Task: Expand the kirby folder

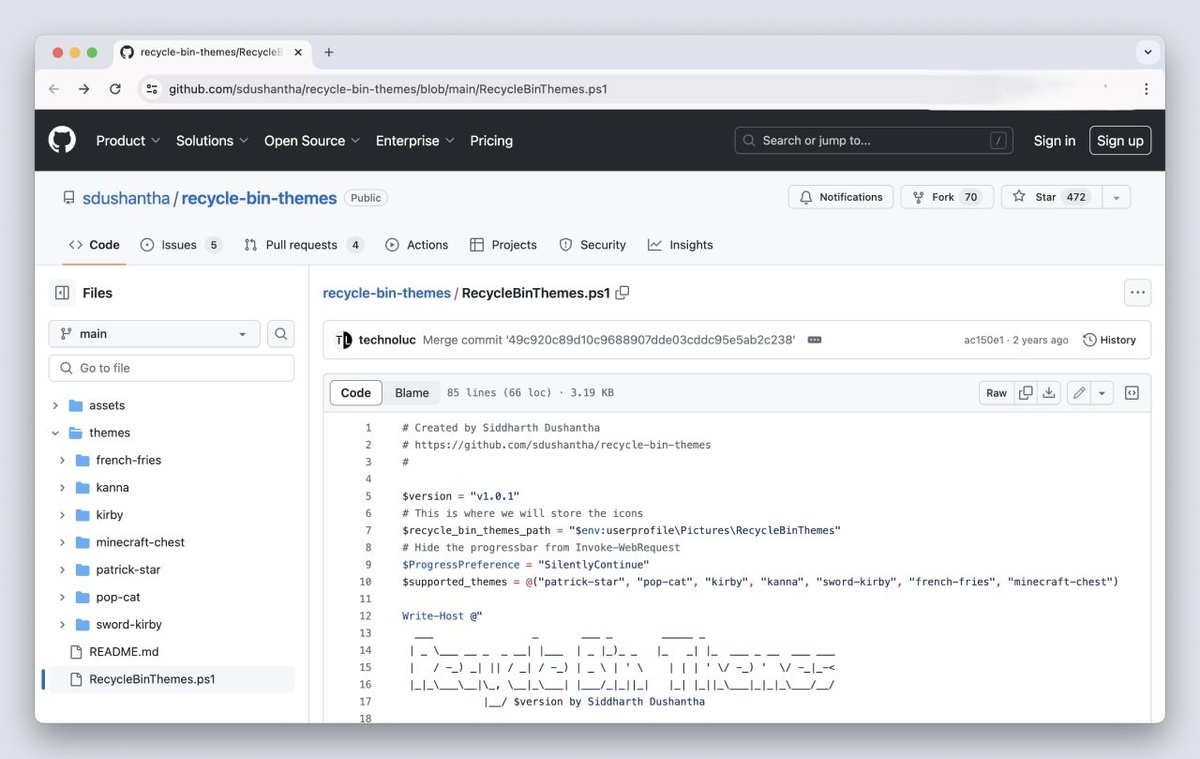Action: coord(62,515)
